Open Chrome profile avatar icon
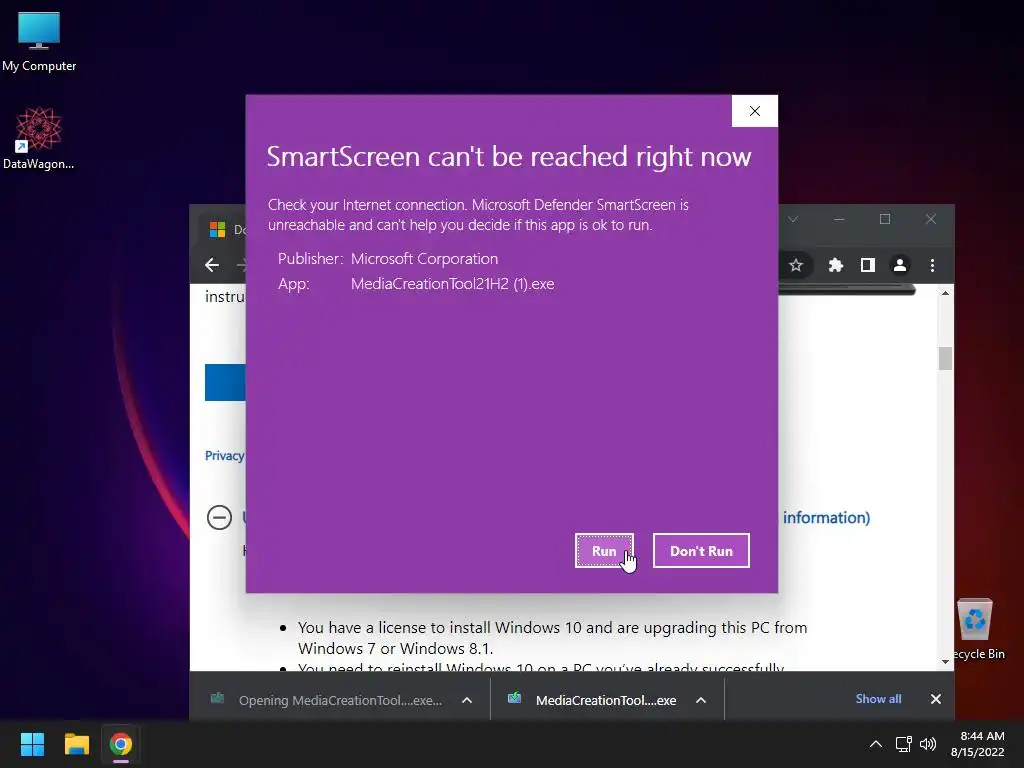 900,265
